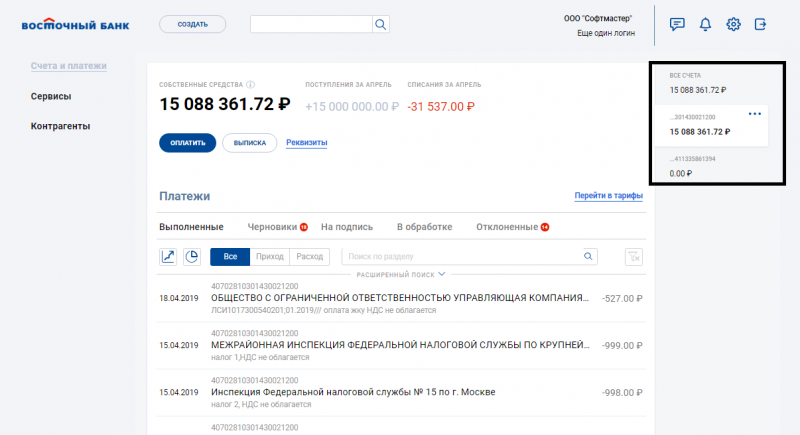Open three-dots menu for account ...301430021200

coord(755,114)
